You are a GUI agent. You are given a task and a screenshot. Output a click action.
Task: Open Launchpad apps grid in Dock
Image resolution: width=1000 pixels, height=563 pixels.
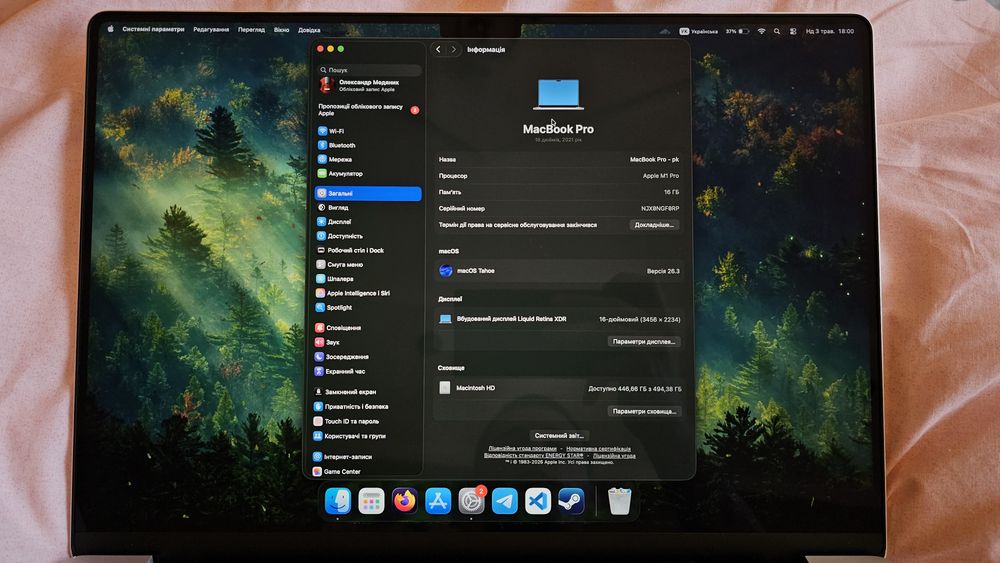click(371, 501)
